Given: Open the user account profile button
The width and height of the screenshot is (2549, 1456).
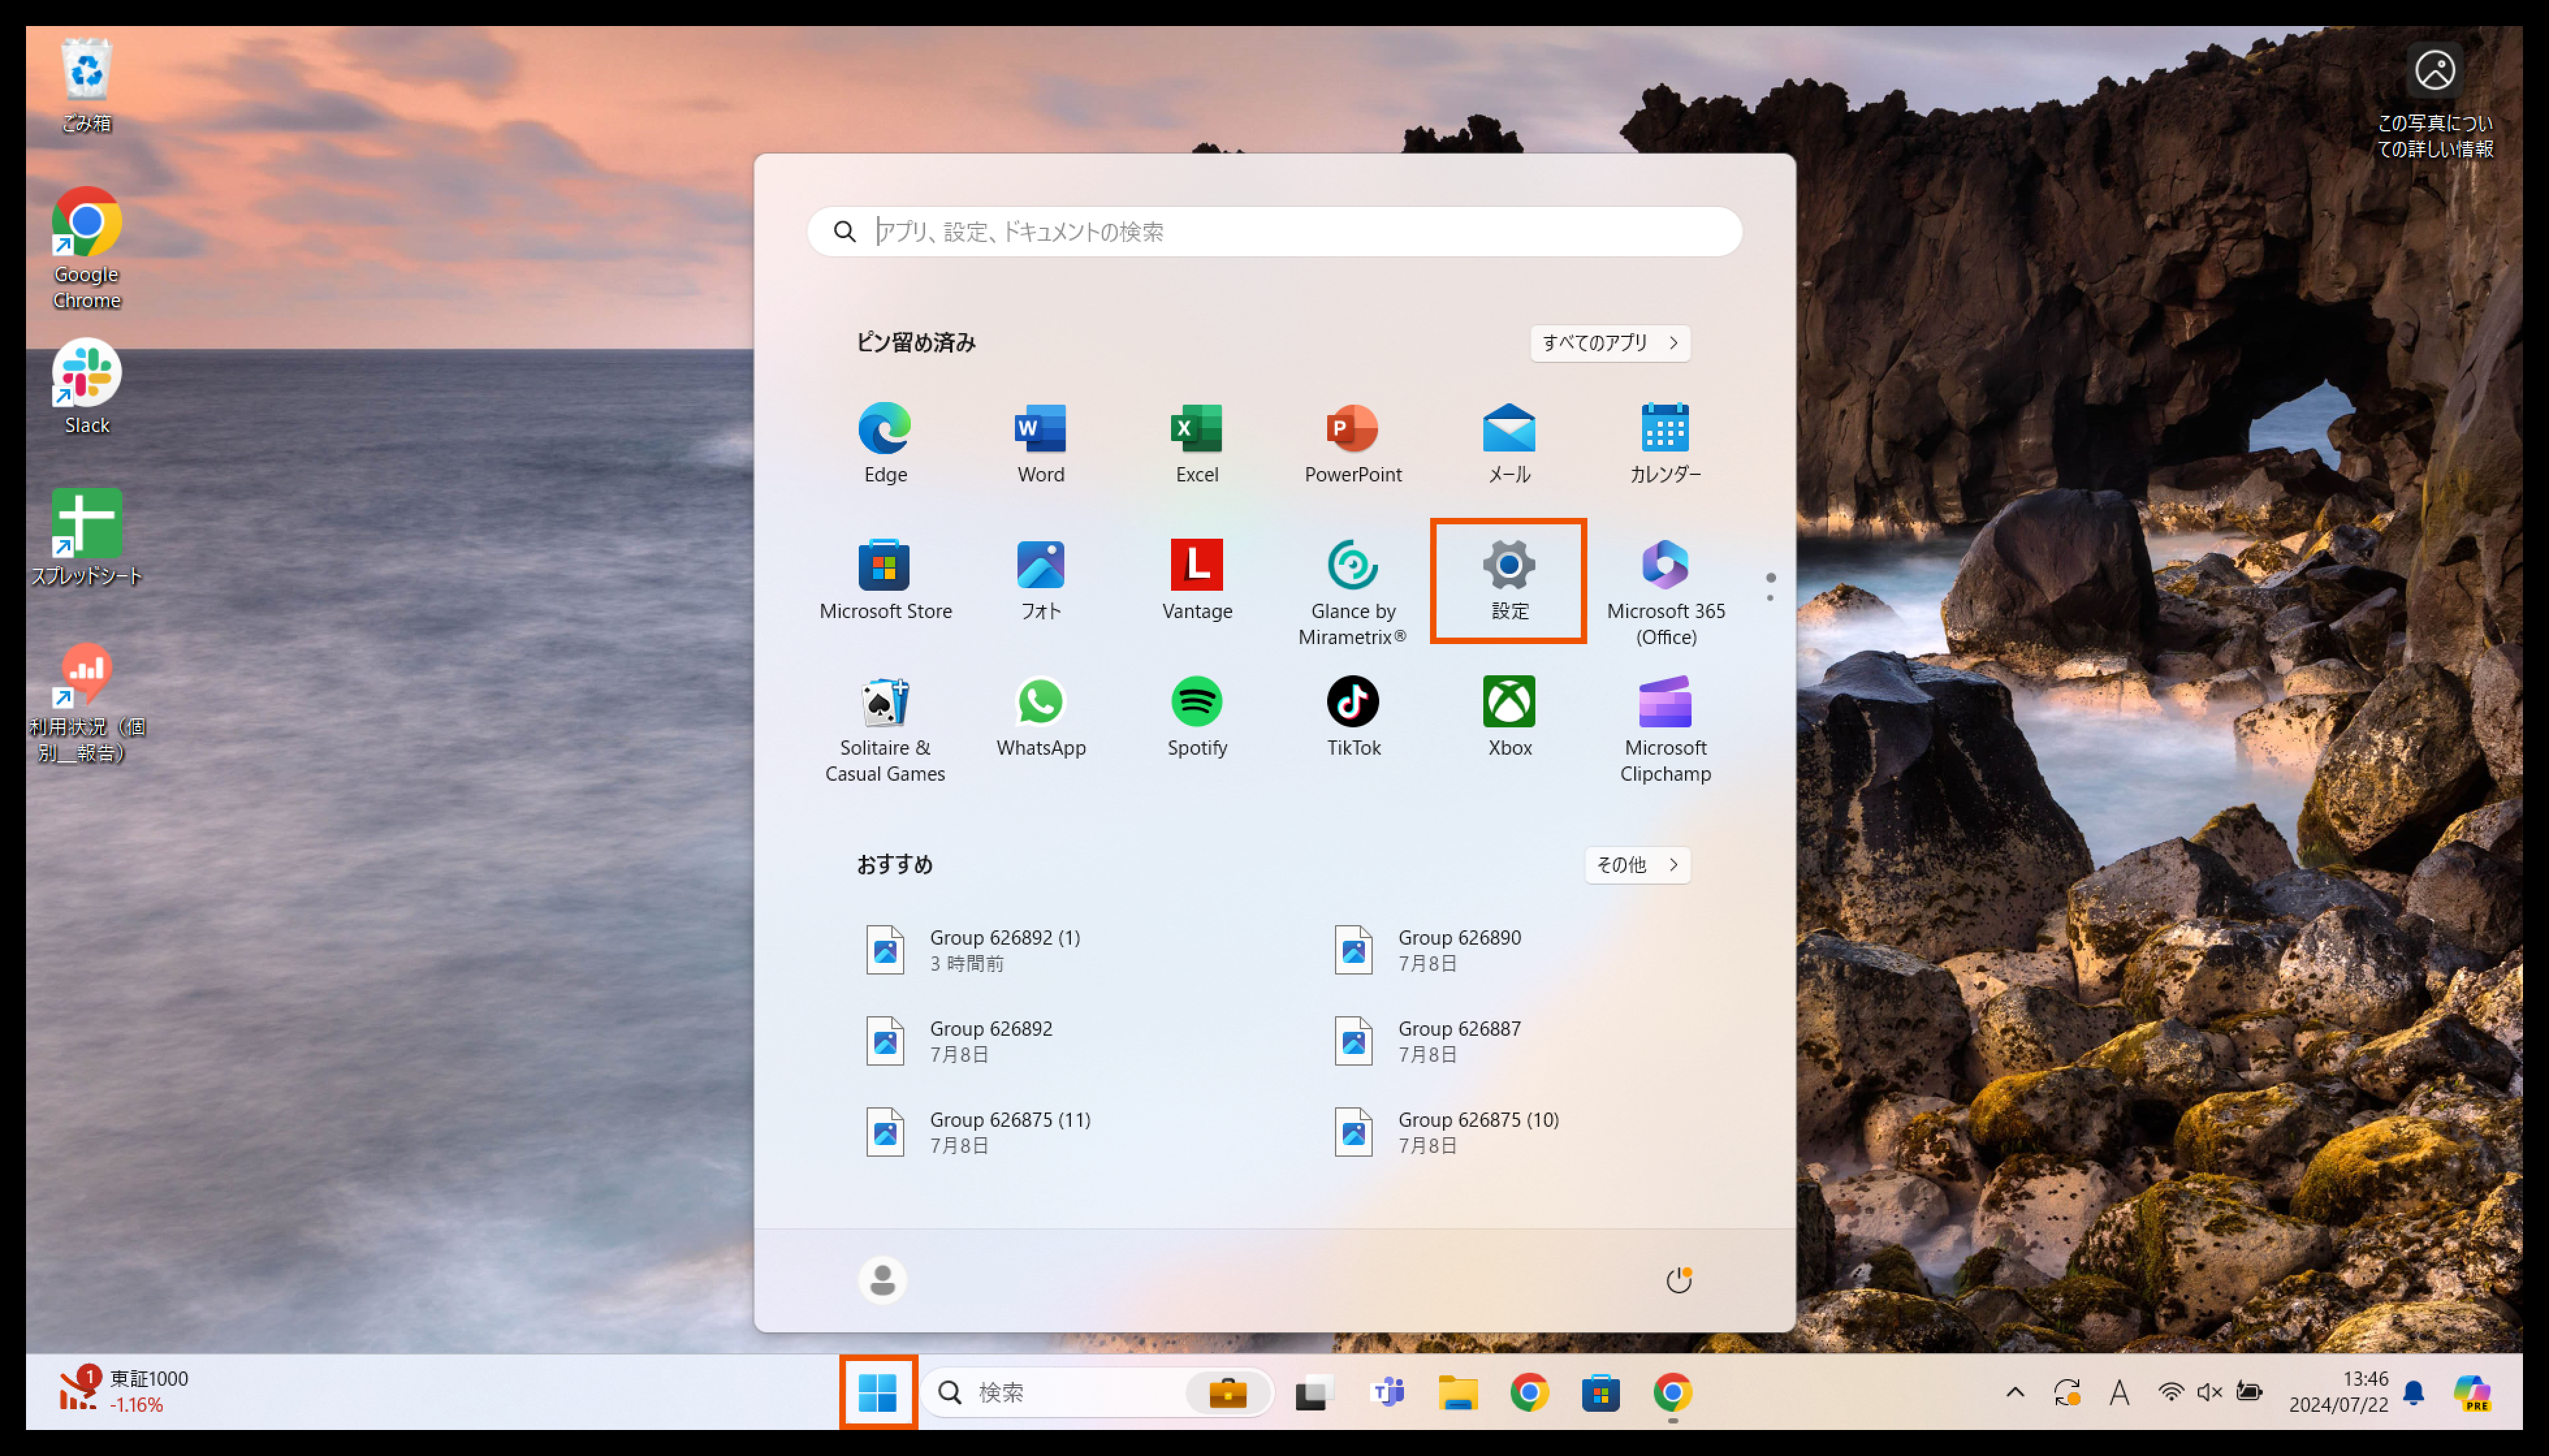Looking at the screenshot, I should [x=882, y=1280].
